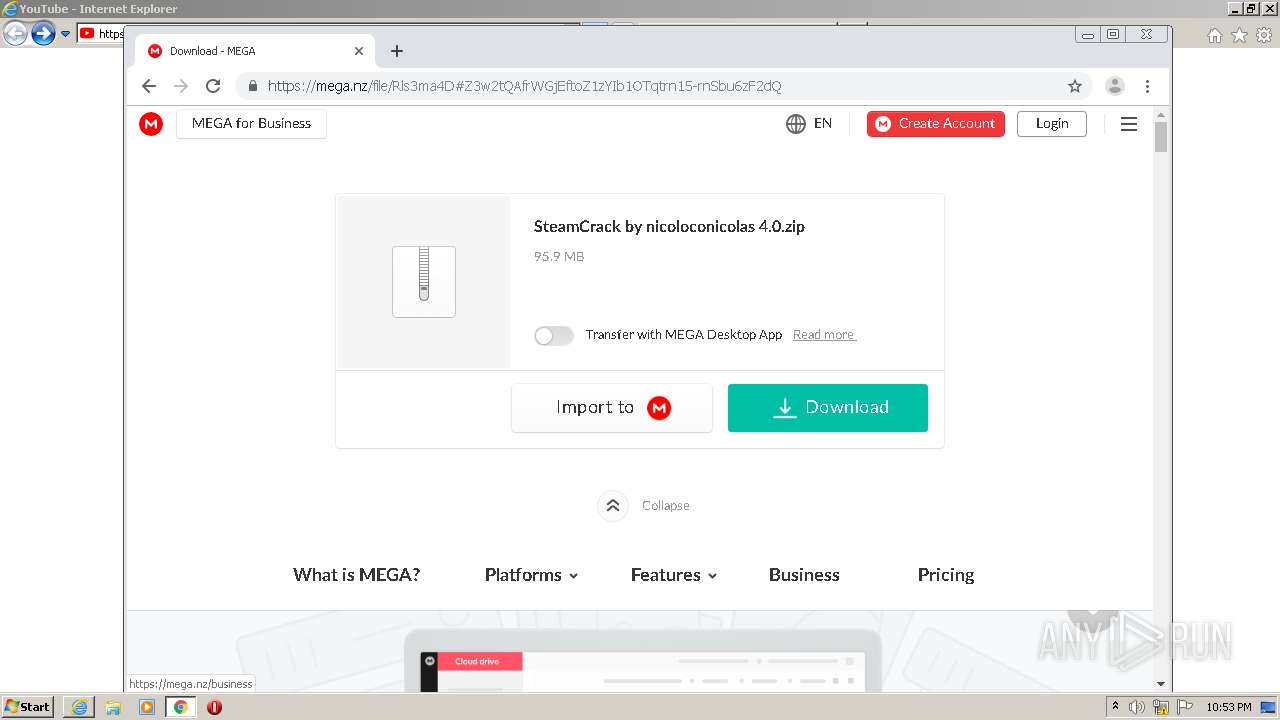This screenshot has width=1280, height=720.
Task: Open a new Chrome tab
Action: (x=397, y=51)
